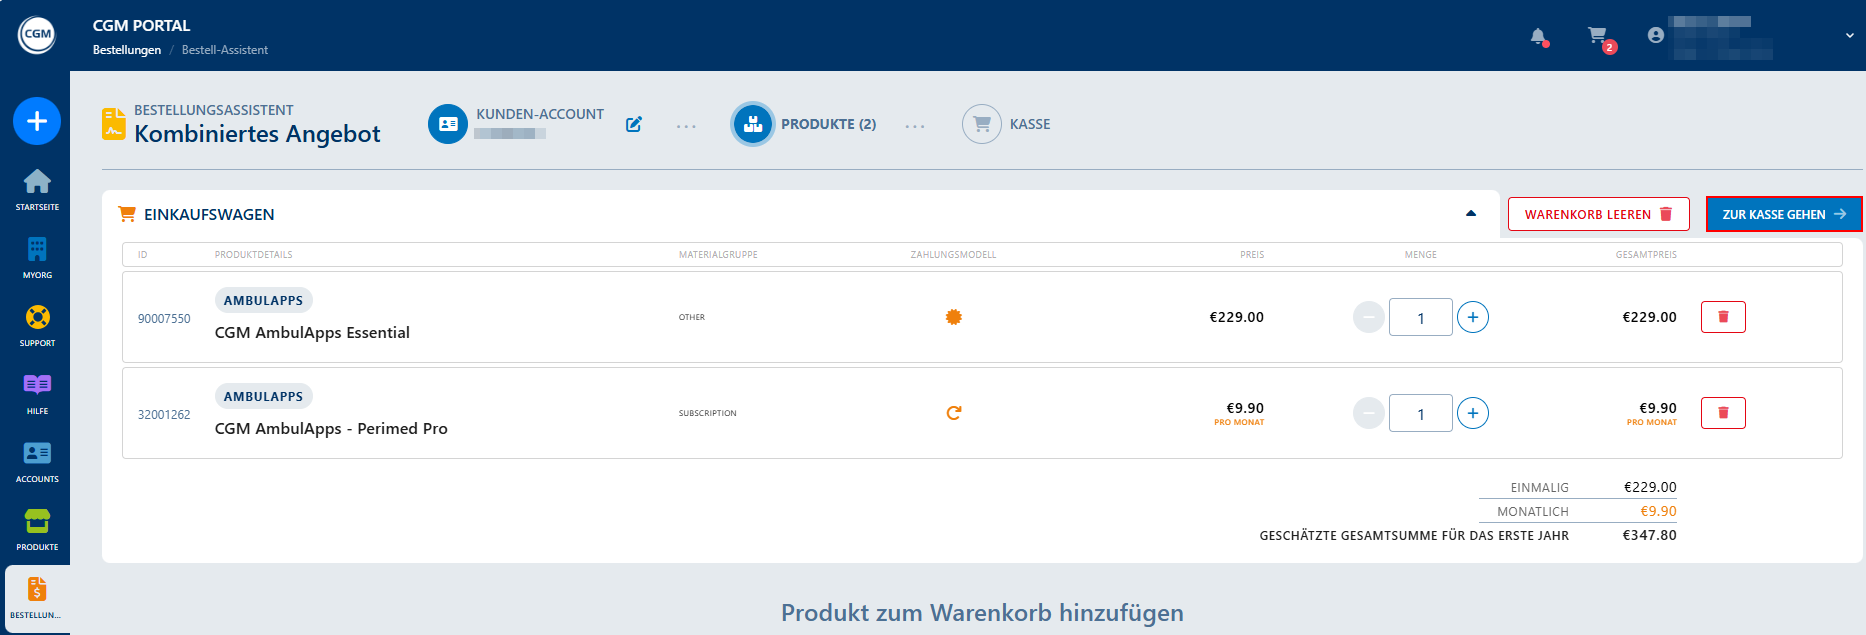Image resolution: width=1866 pixels, height=635 pixels.
Task: Click Kombiniertes Angebot document icon
Action: point(114,124)
